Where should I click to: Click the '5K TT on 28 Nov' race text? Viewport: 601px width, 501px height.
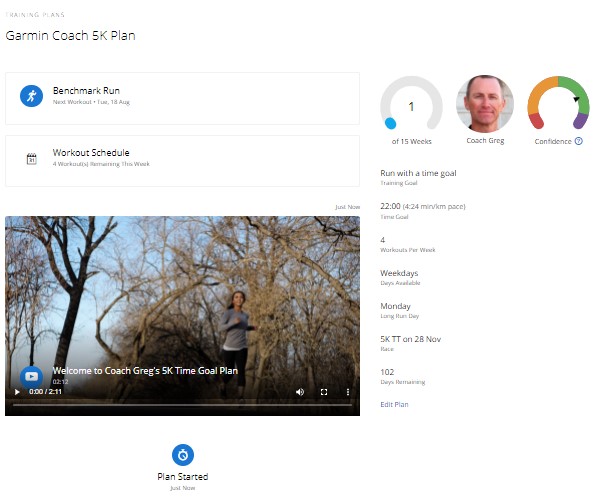point(411,339)
